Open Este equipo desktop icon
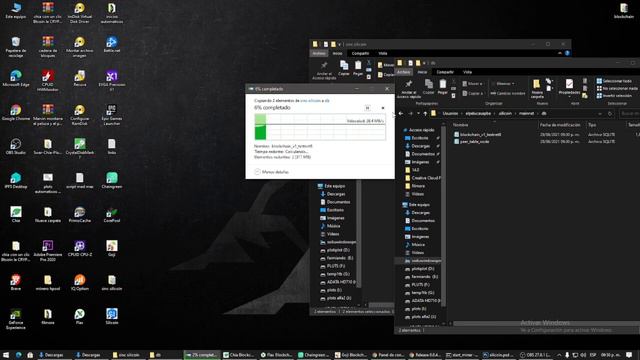 click(x=16, y=11)
